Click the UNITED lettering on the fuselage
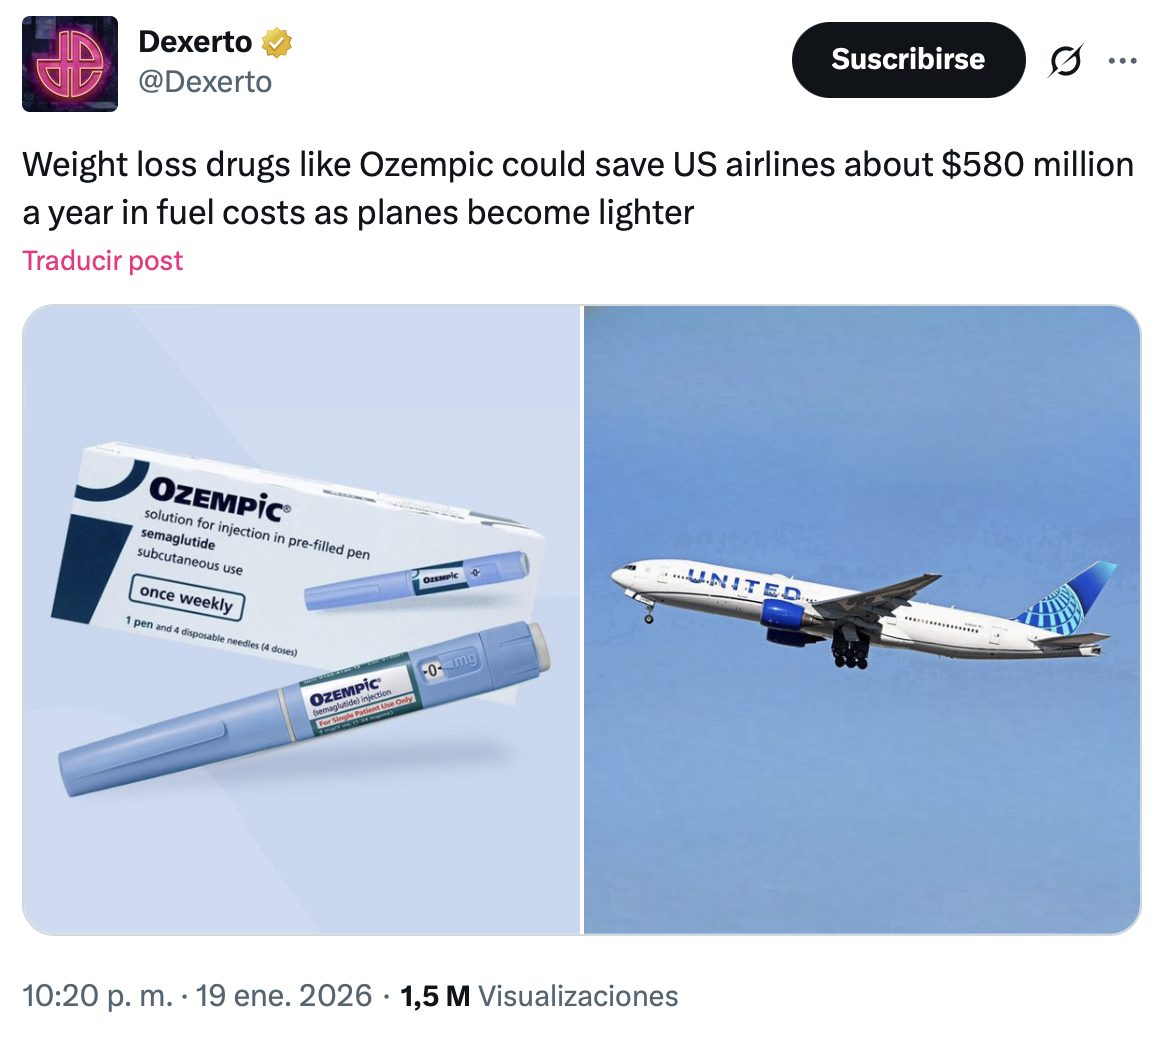This screenshot has height=1038, width=1160. click(747, 586)
